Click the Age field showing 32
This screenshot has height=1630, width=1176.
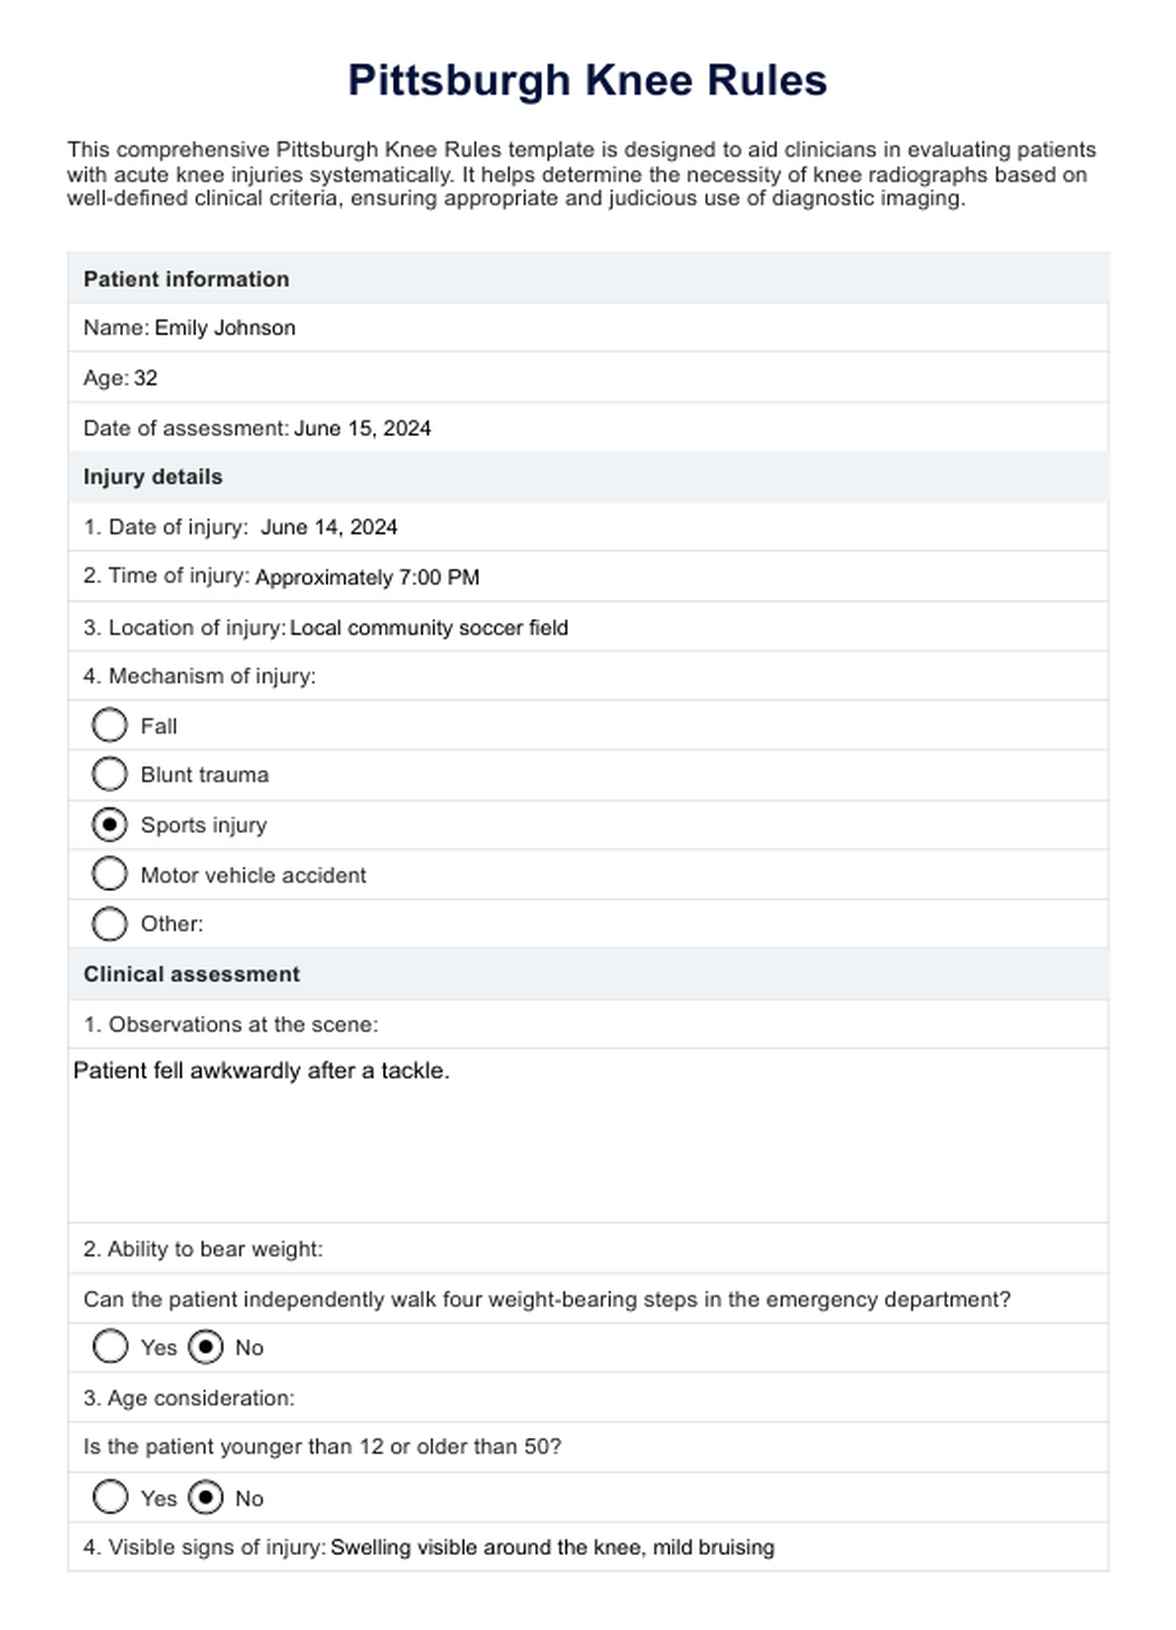coord(146,378)
